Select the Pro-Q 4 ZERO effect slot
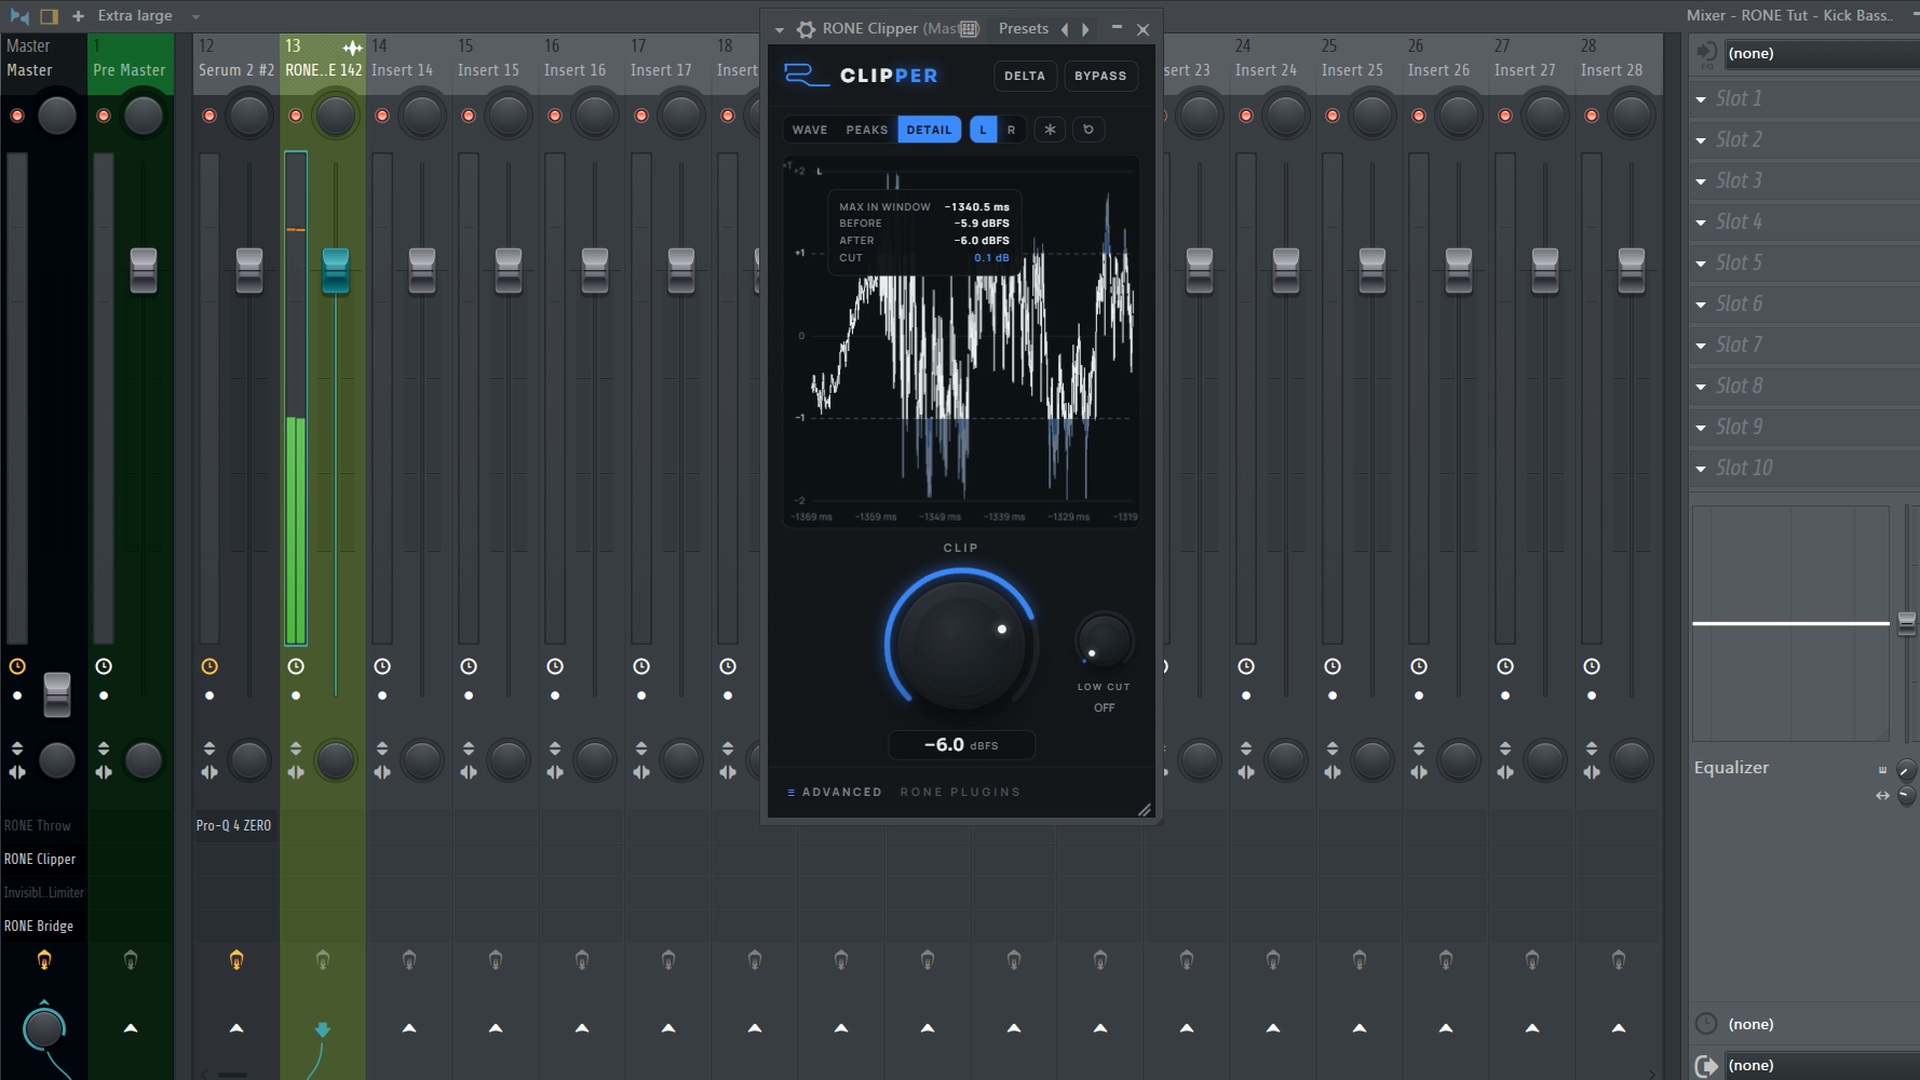 pyautogui.click(x=234, y=826)
